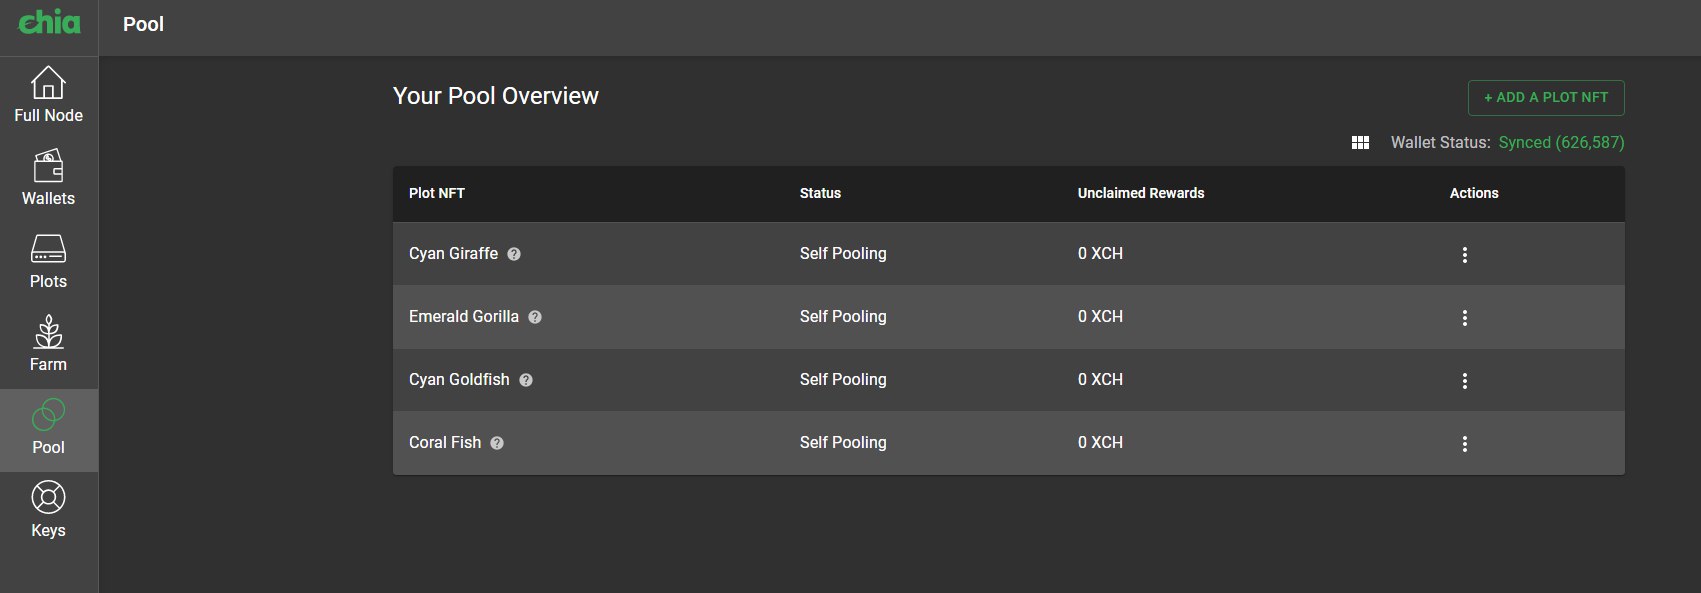Select the Pool sidebar item
The width and height of the screenshot is (1701, 593).
(48, 429)
